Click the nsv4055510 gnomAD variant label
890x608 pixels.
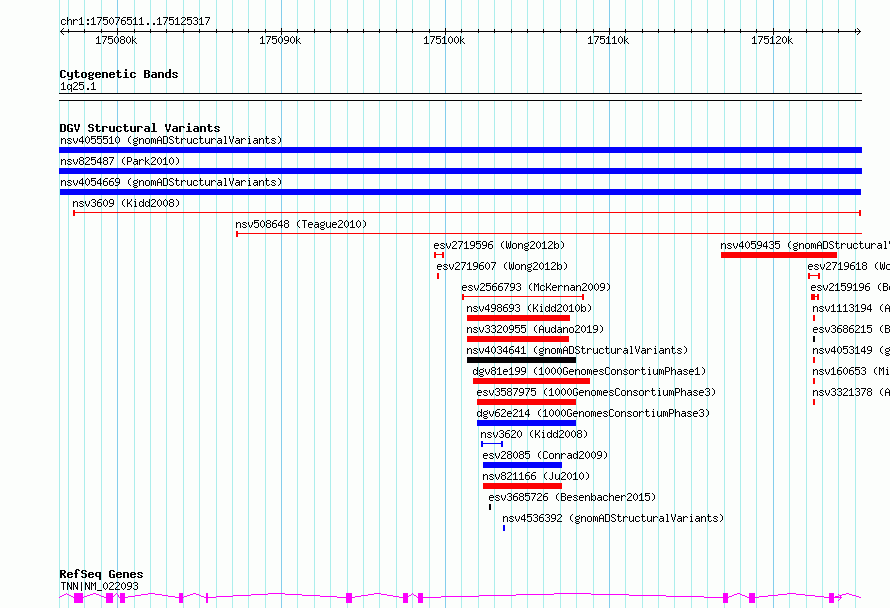(x=171, y=140)
